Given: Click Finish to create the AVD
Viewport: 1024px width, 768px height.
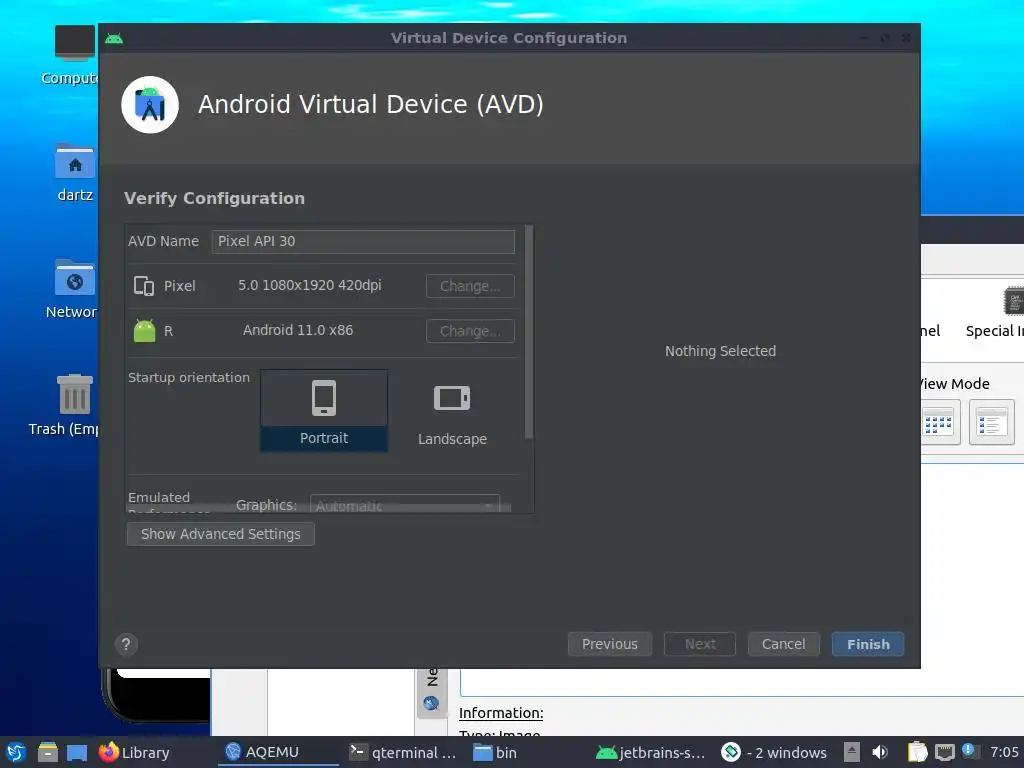Looking at the screenshot, I should pos(868,644).
